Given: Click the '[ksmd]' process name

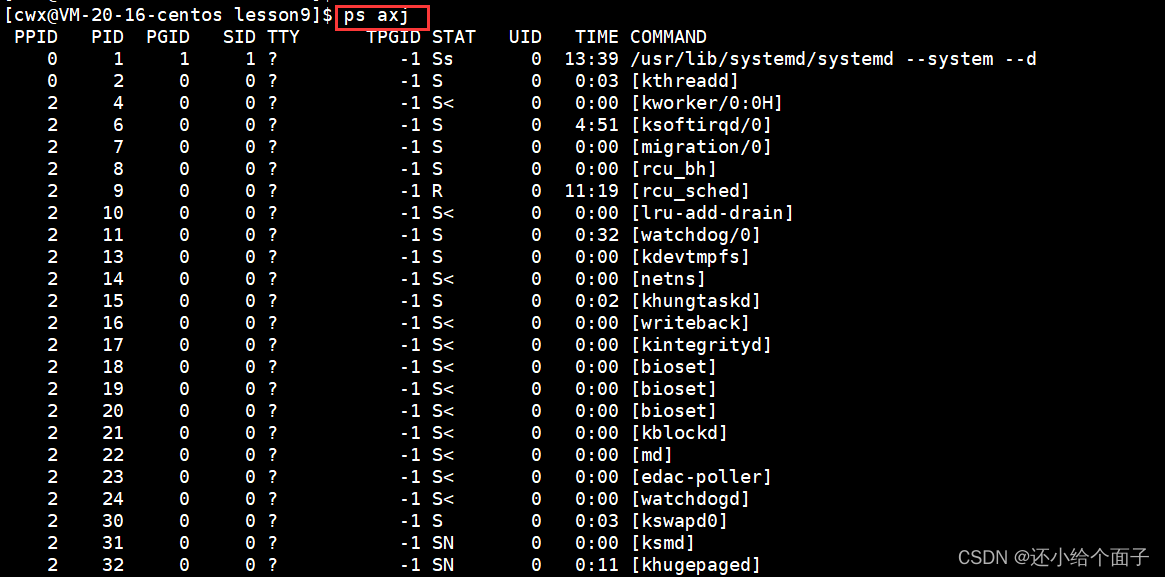Looking at the screenshot, I should coord(663,543).
